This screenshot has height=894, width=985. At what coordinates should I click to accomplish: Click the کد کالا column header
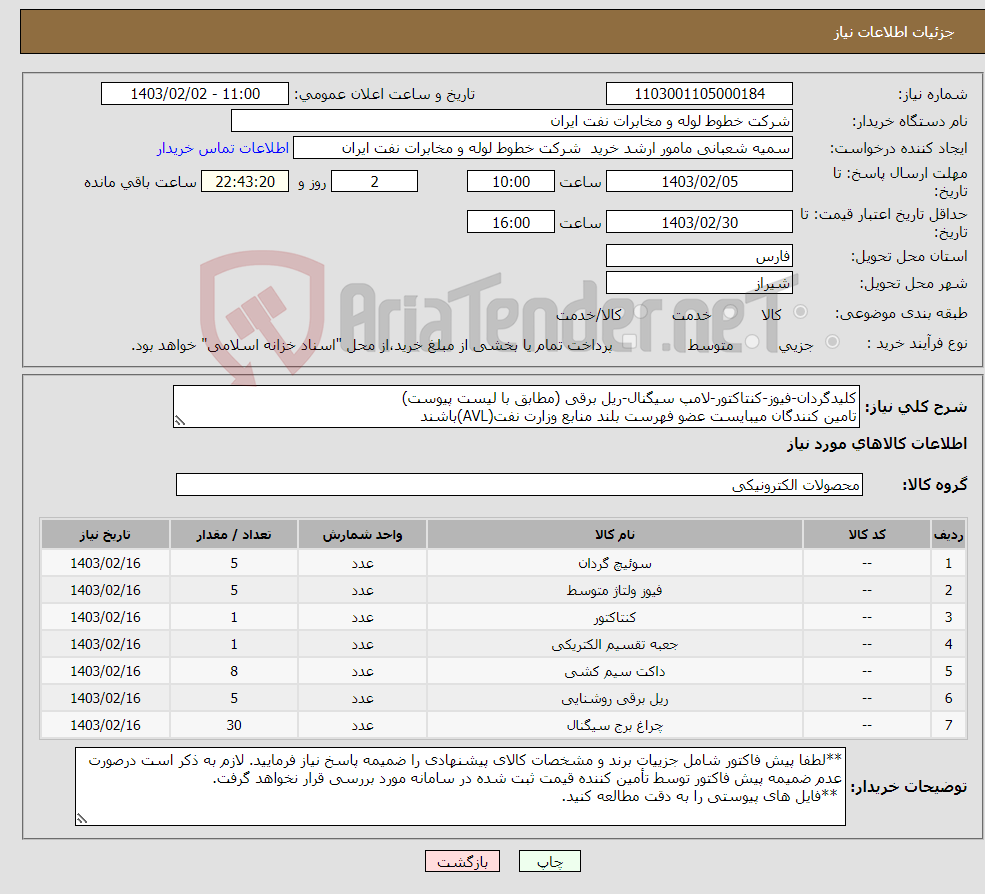pyautogui.click(x=867, y=534)
